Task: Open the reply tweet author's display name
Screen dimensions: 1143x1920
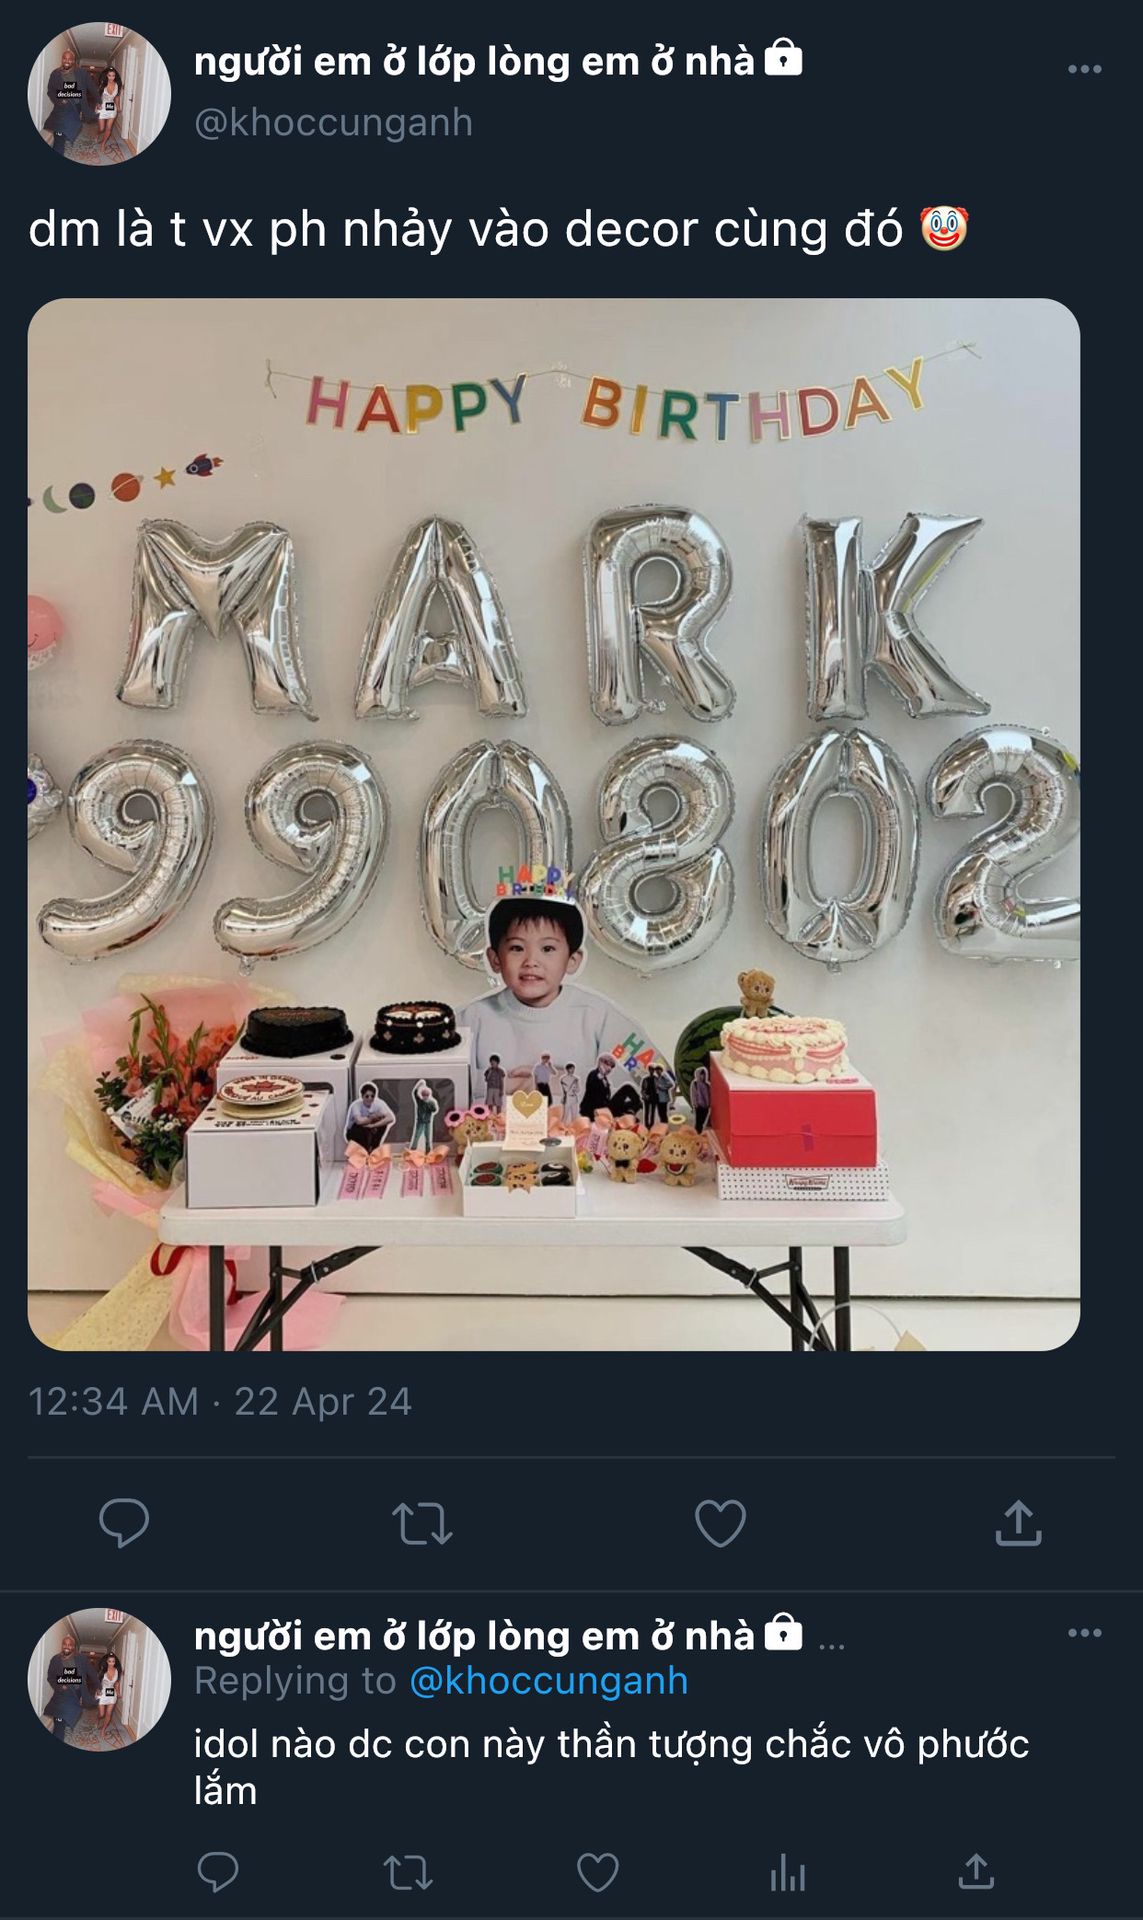Action: (x=474, y=1636)
